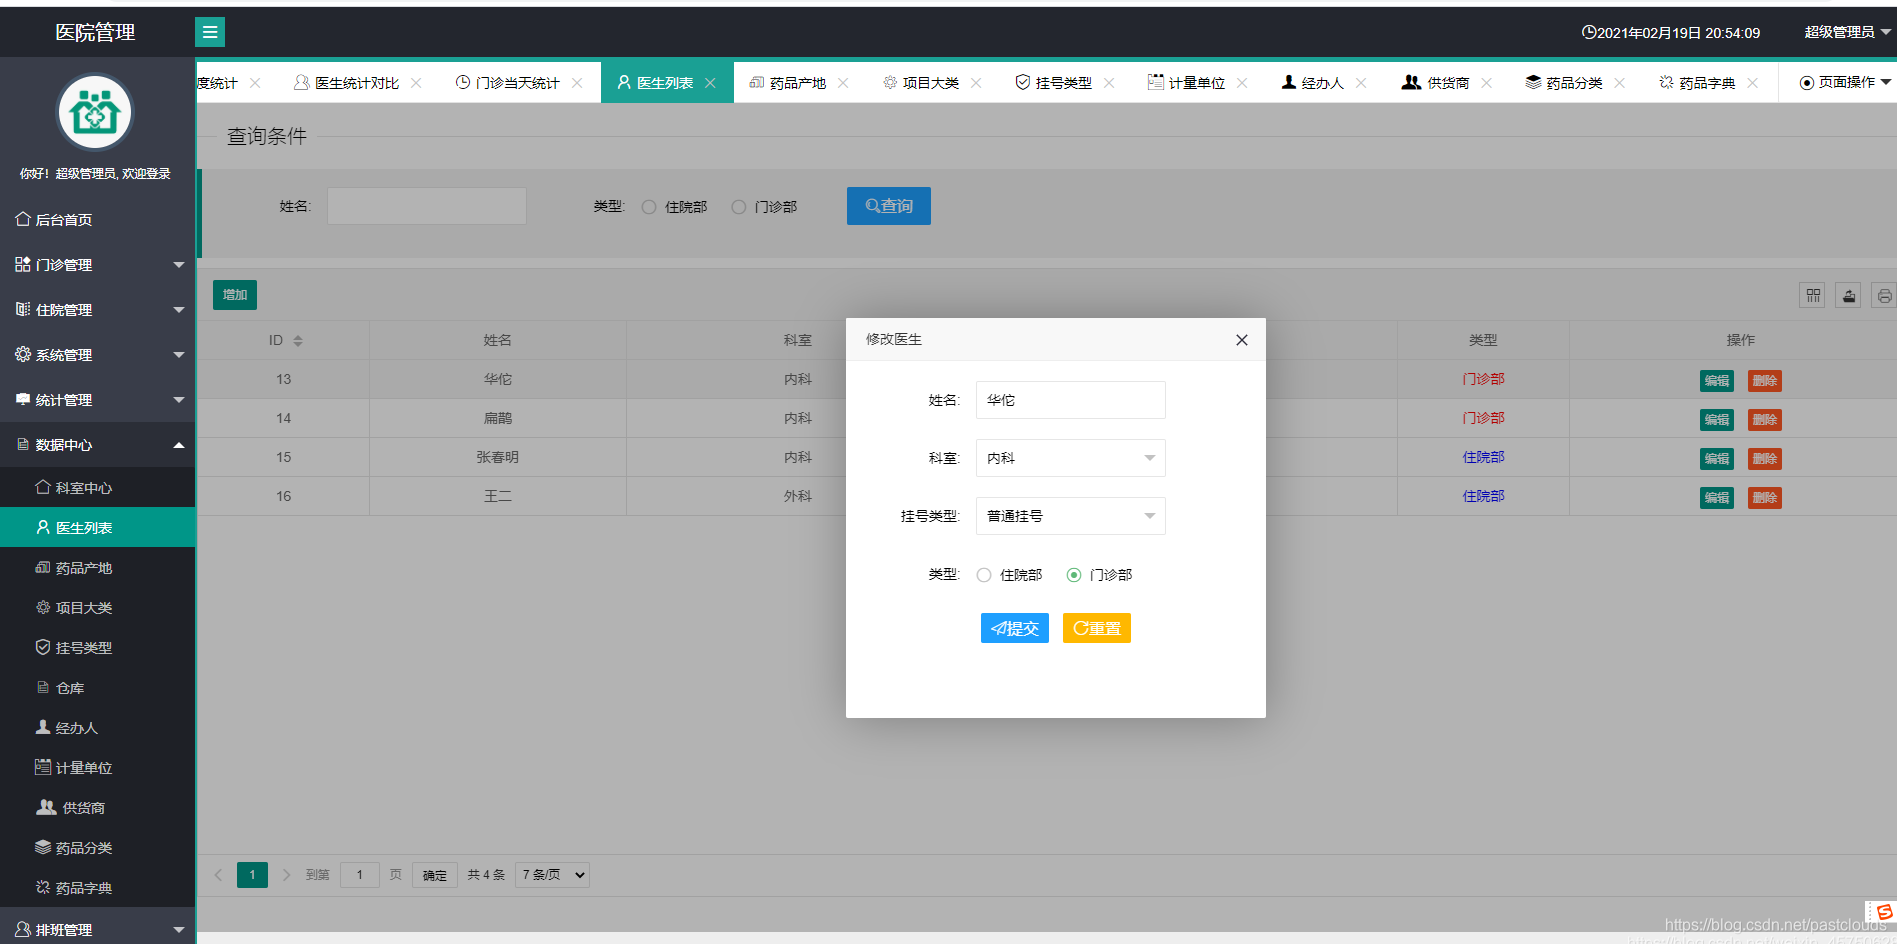
Task: Expand the 门诊管理 sidebar menu
Action: [x=97, y=265]
